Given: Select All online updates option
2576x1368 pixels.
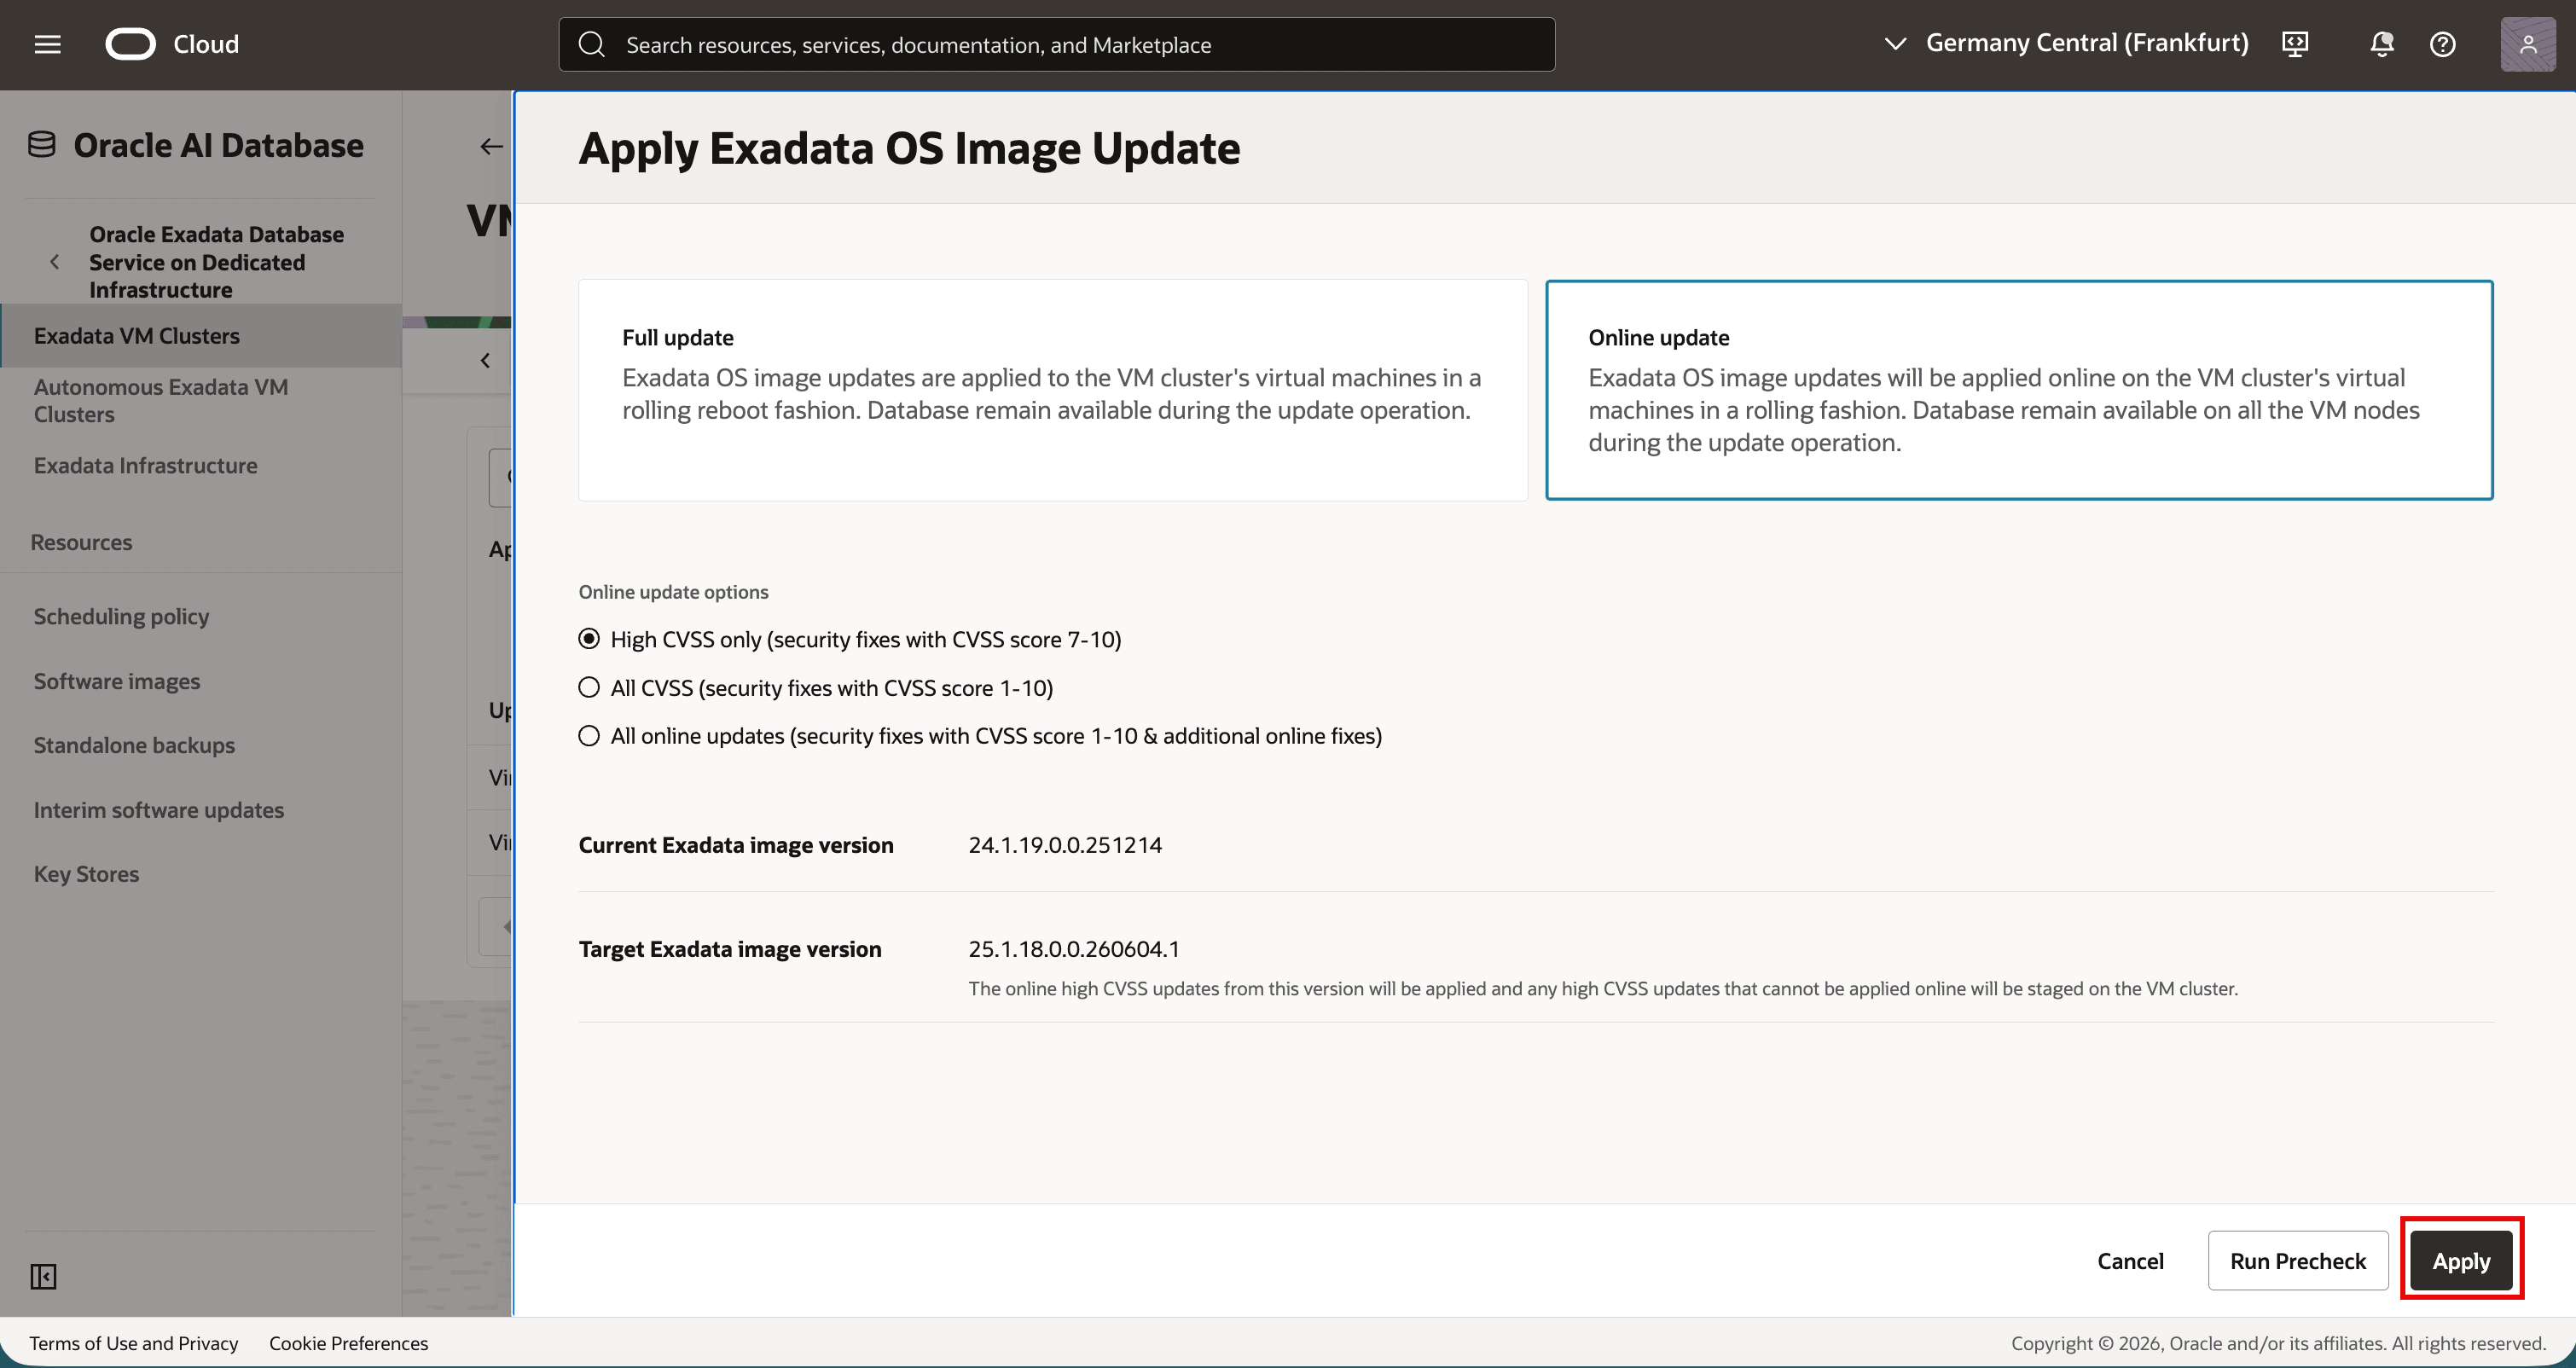Looking at the screenshot, I should pyautogui.click(x=589, y=736).
